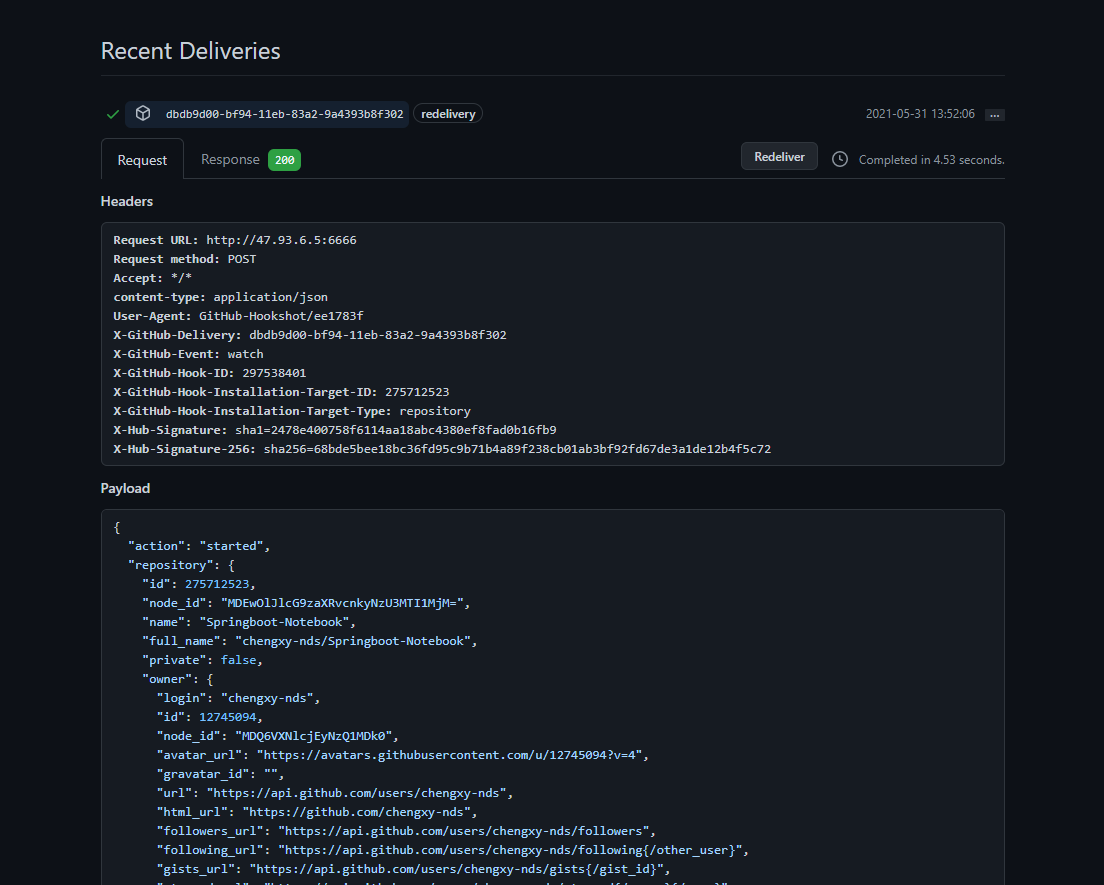This screenshot has width=1104, height=885.
Task: Click the timestamp 2021-05-31 13:52:06
Action: (920, 114)
